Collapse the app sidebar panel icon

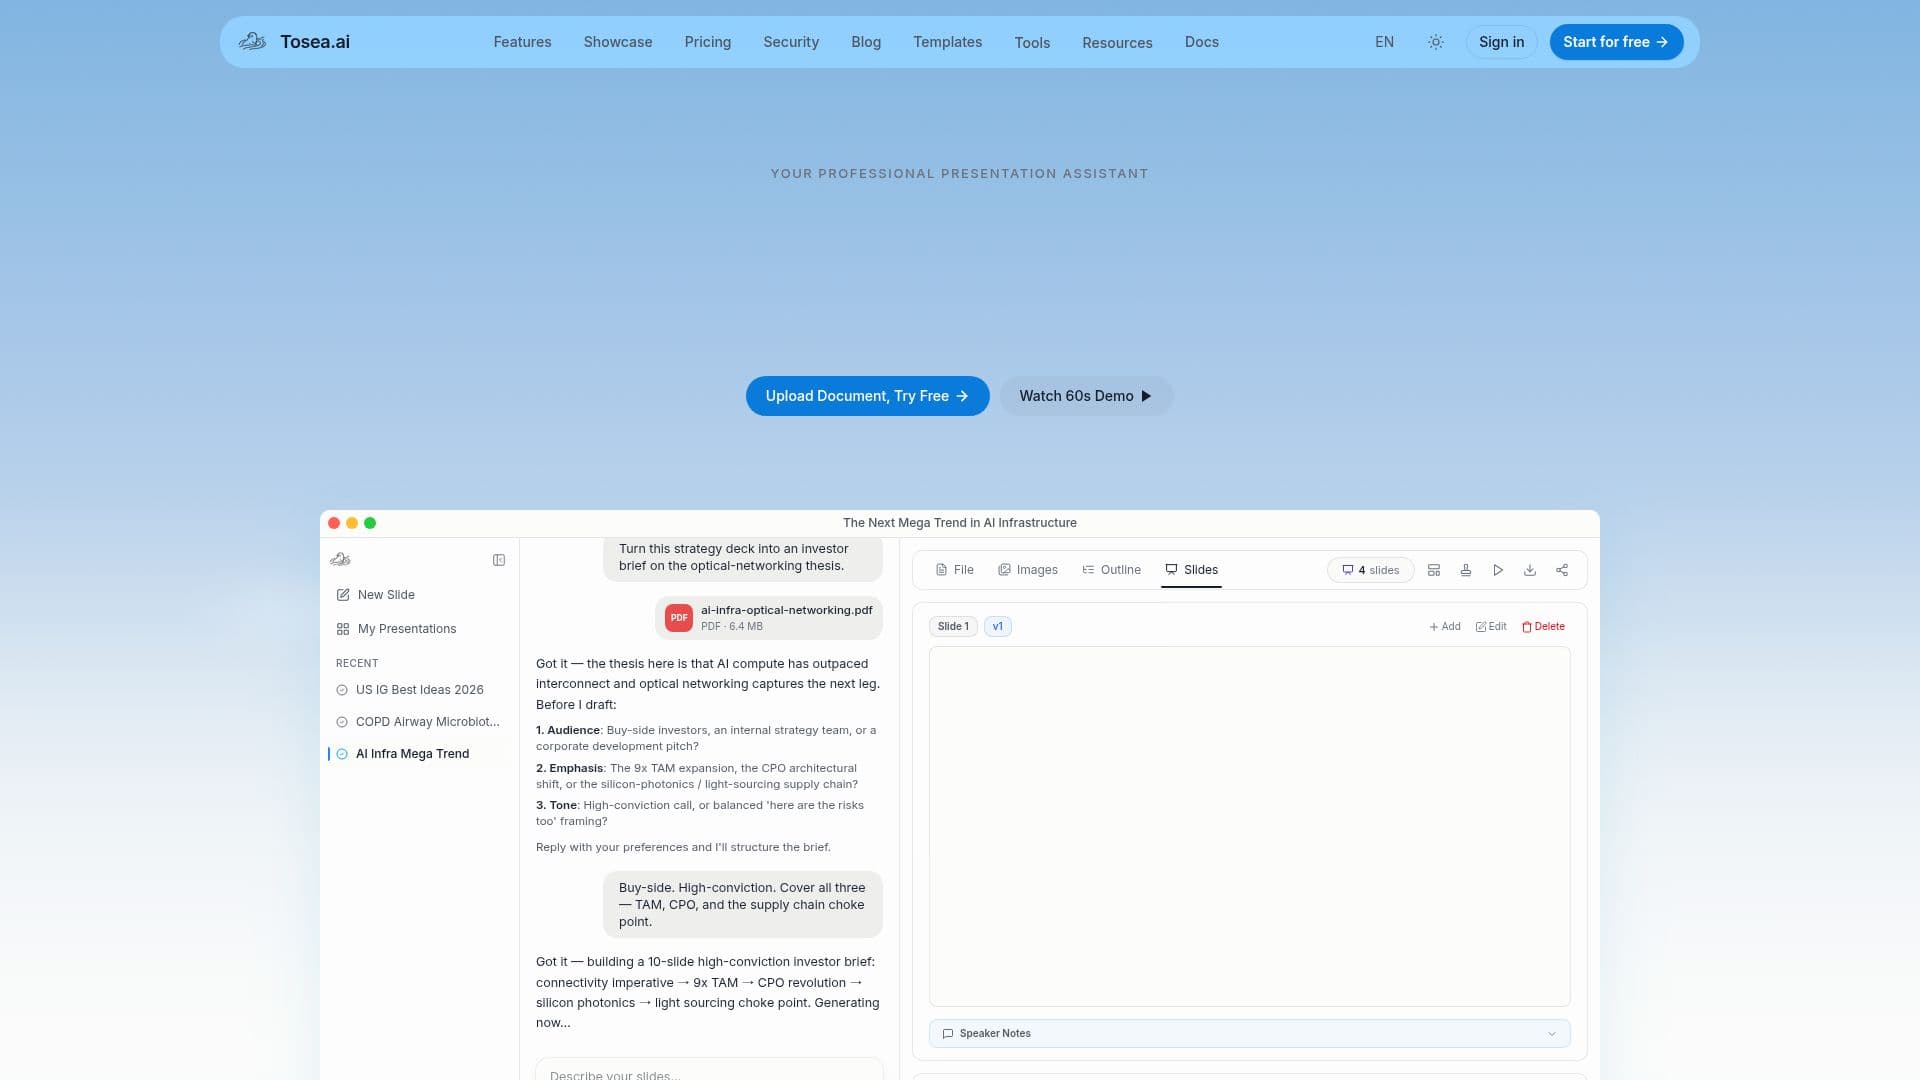pos(499,560)
